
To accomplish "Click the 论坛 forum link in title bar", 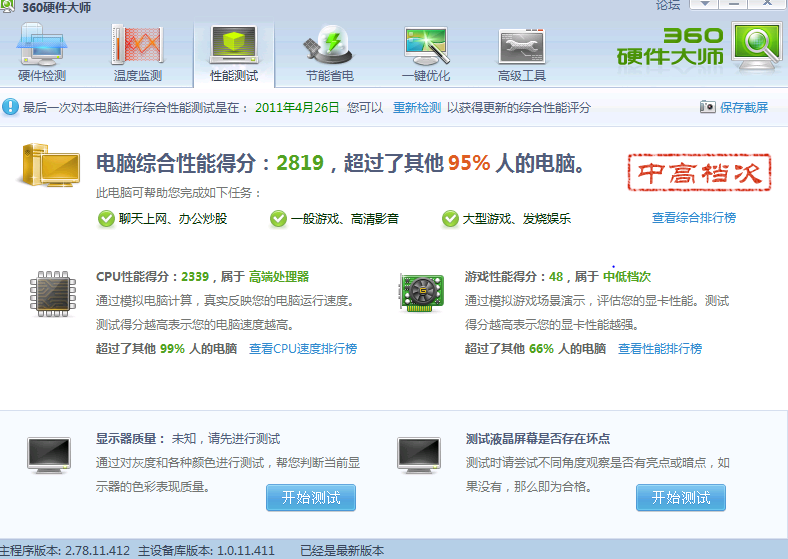I will tap(667, 5).
